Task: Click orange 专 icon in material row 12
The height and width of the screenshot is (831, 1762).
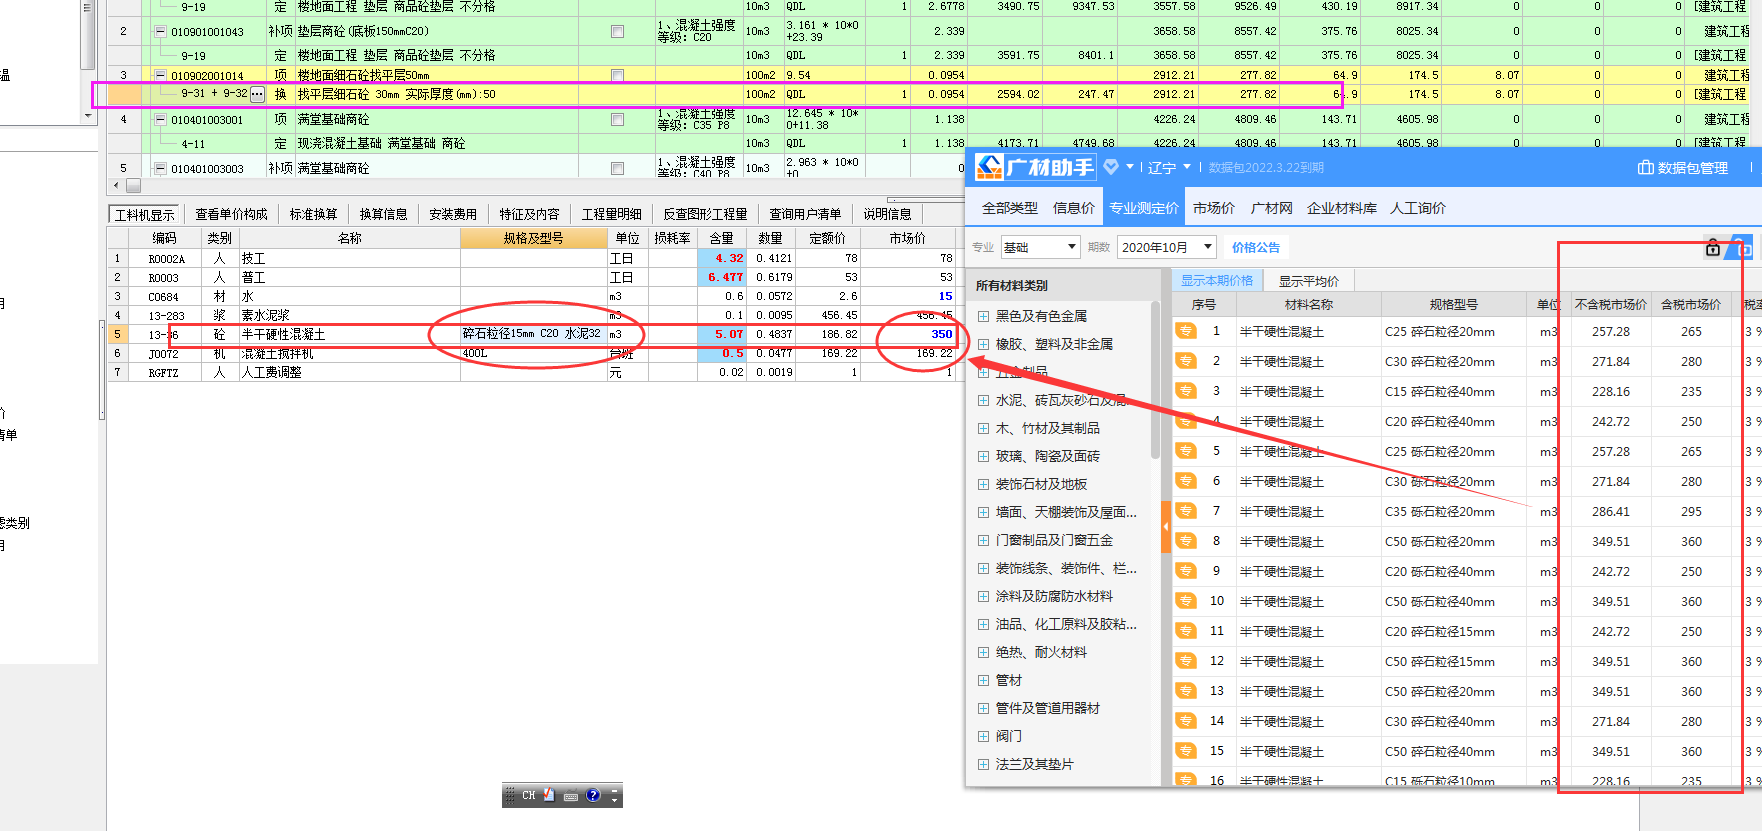Action: [x=1186, y=661]
